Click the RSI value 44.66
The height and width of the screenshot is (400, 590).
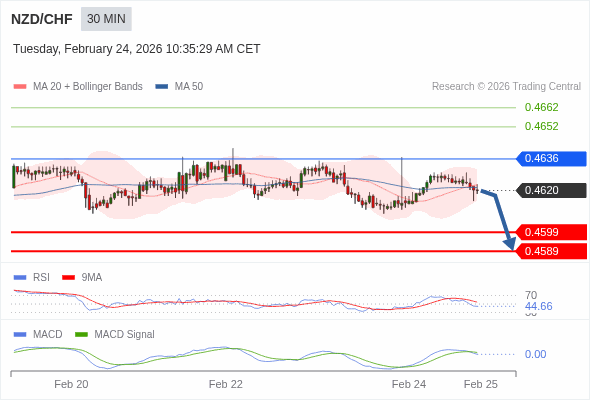[x=538, y=306]
